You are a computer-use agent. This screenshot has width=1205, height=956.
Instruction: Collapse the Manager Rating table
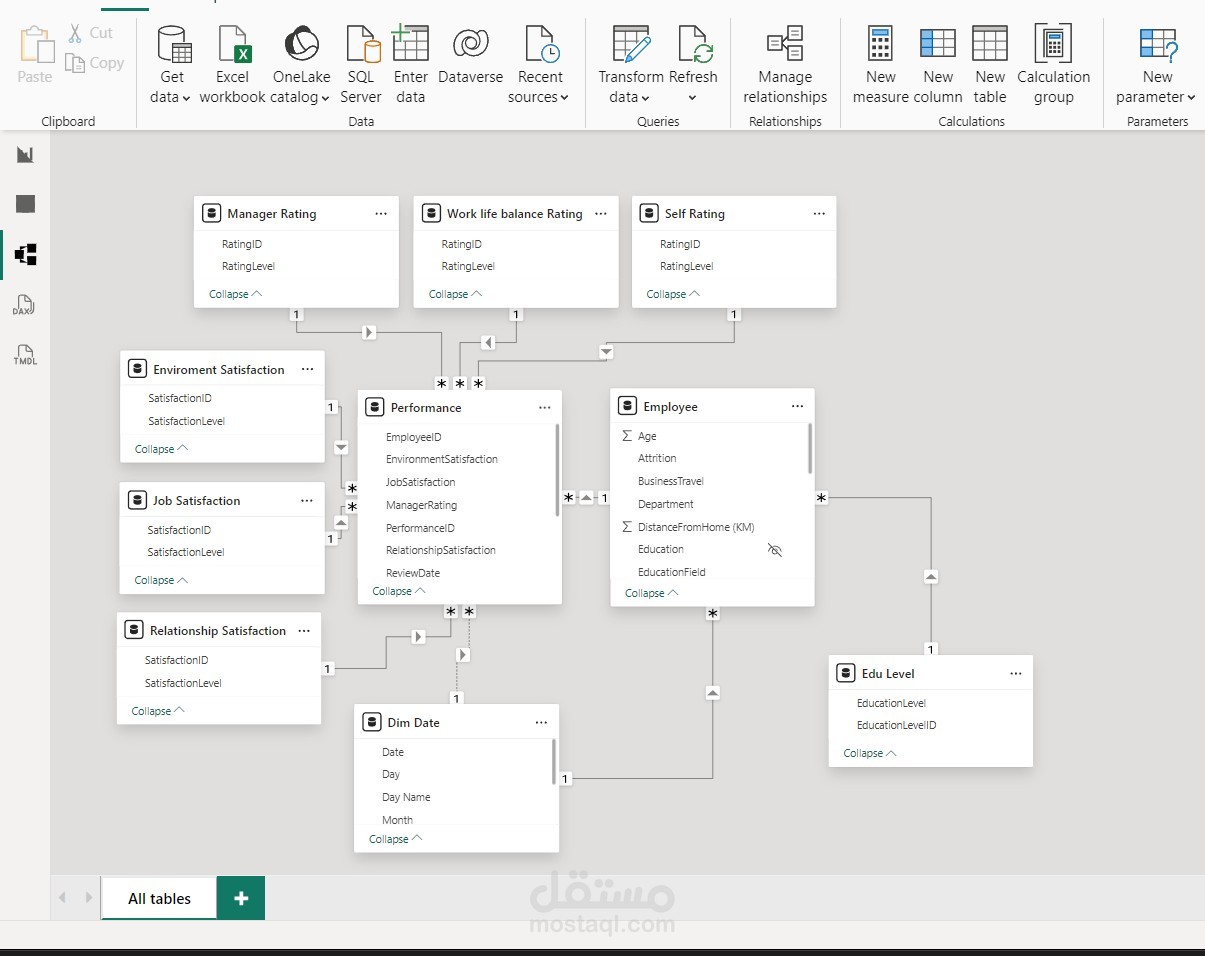click(x=235, y=294)
